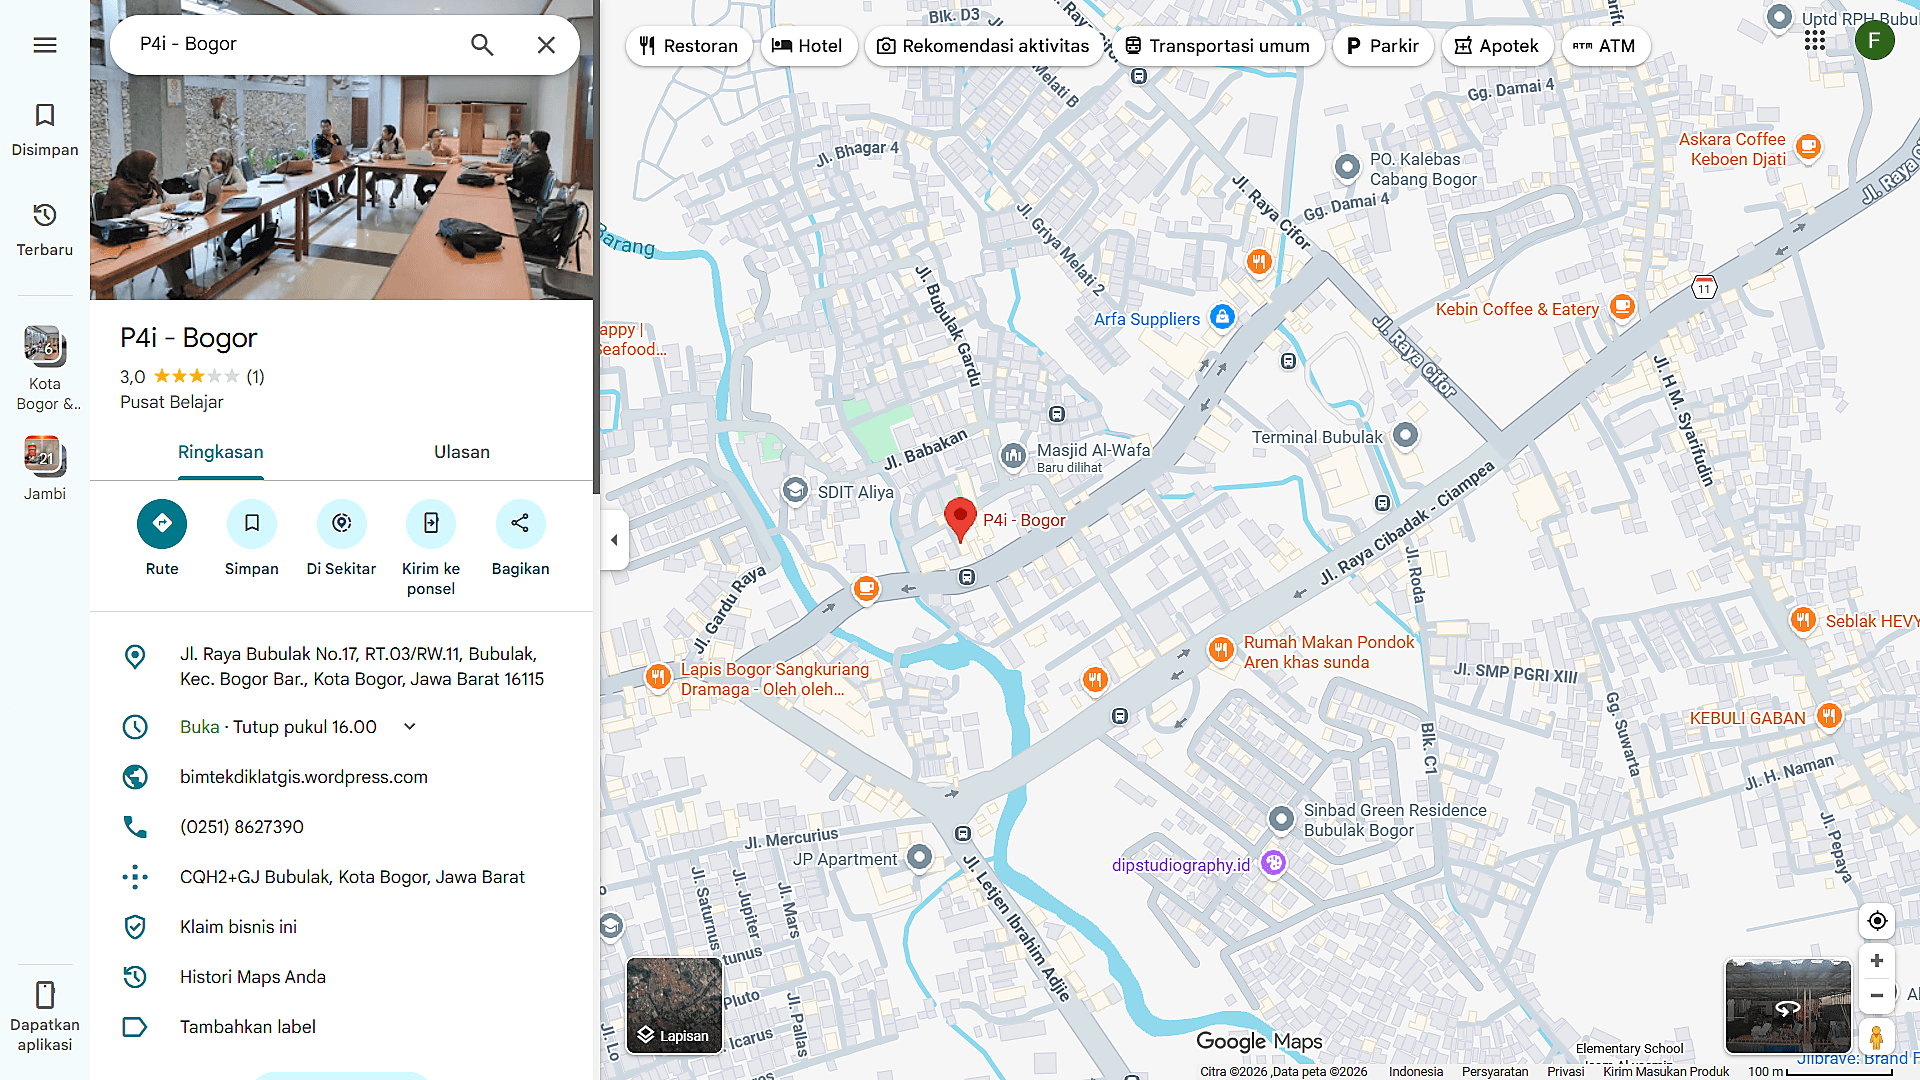The image size is (1920, 1080).
Task: Click Masjid Al-Wafa map marker
Action: coord(1013,456)
